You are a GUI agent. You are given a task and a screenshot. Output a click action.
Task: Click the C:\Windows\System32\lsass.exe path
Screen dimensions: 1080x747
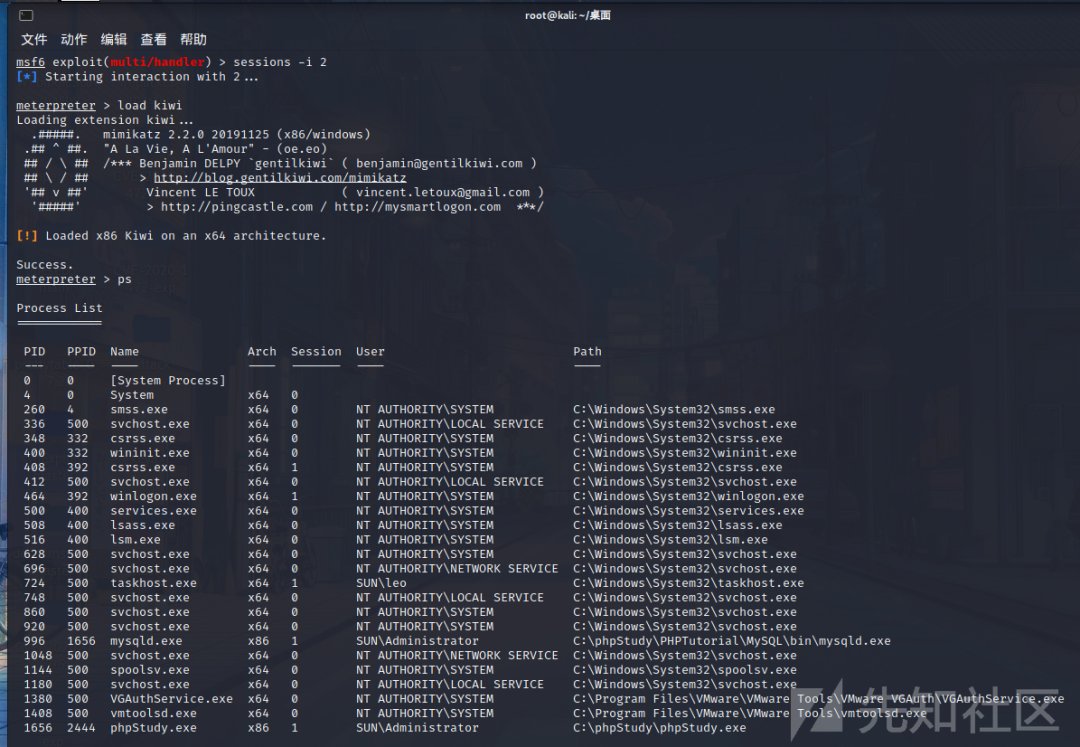678,525
